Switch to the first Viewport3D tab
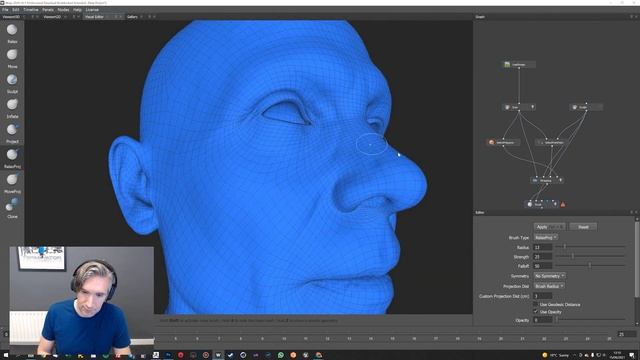The image size is (640, 360). [x=11, y=17]
